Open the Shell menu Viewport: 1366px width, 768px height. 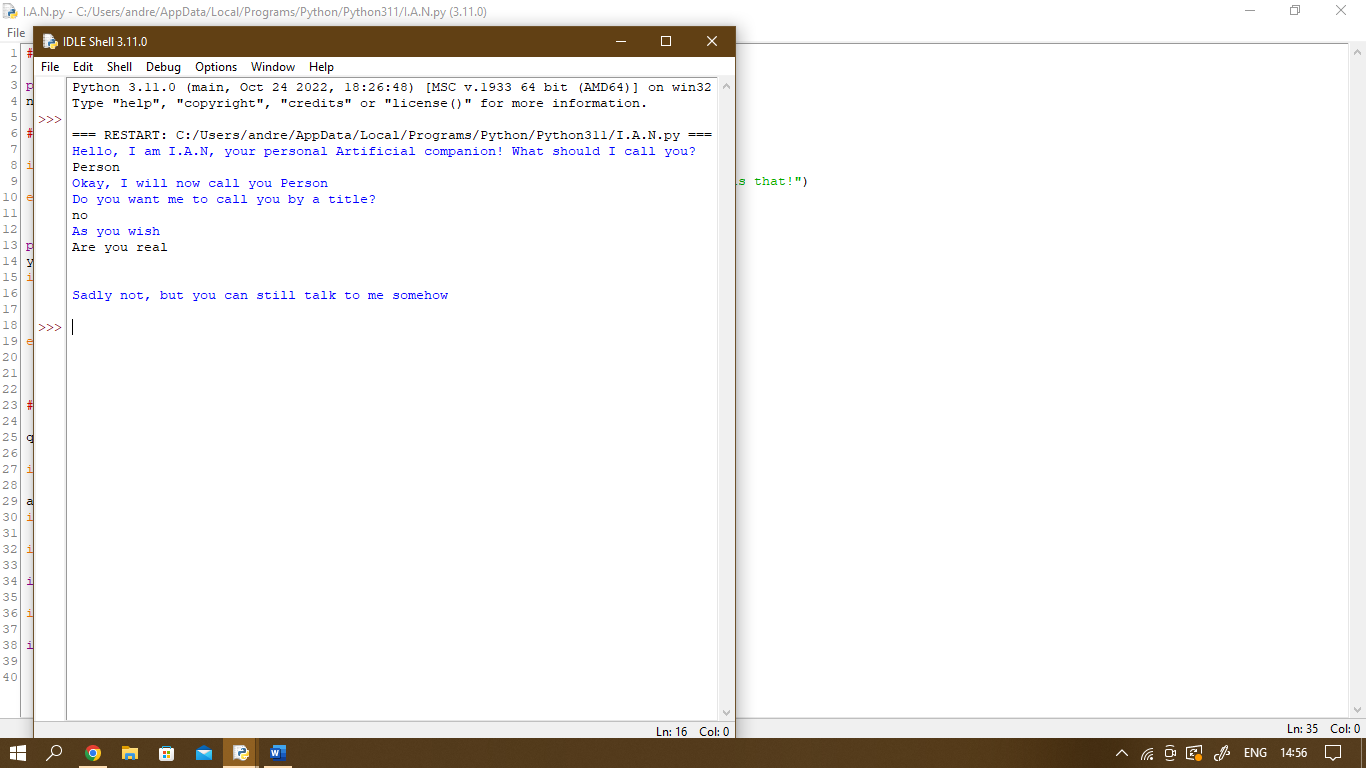coord(119,67)
